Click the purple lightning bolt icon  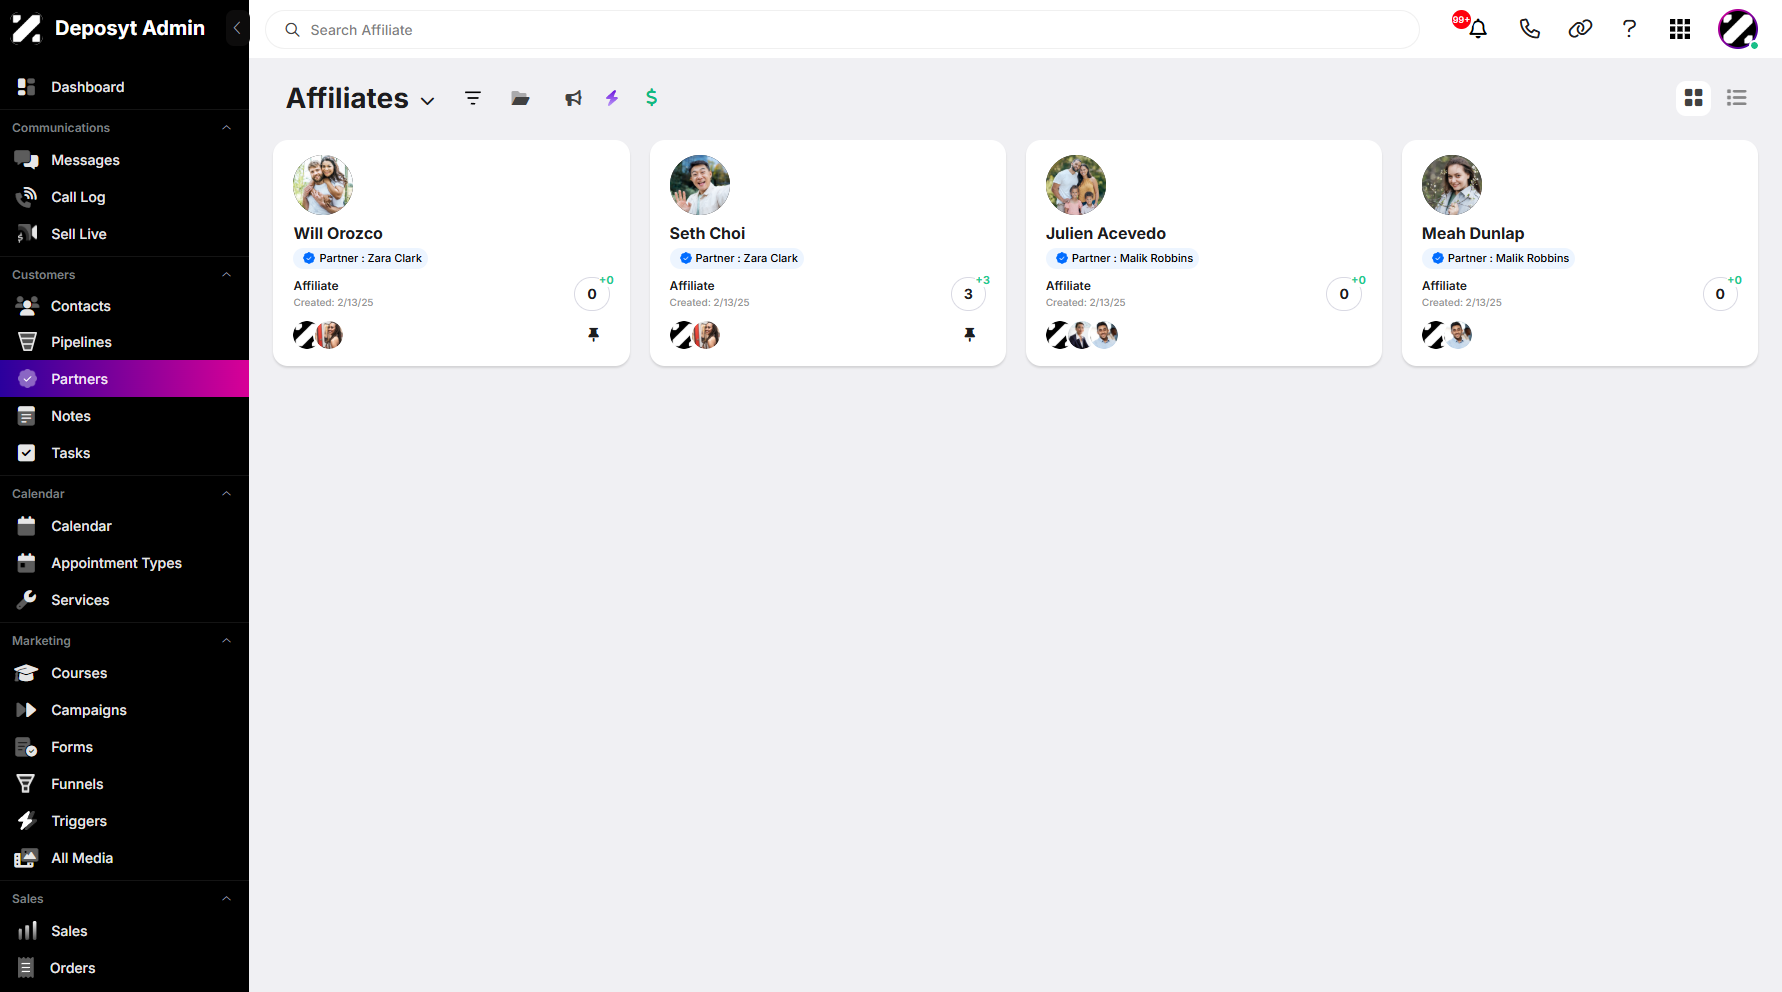[612, 98]
